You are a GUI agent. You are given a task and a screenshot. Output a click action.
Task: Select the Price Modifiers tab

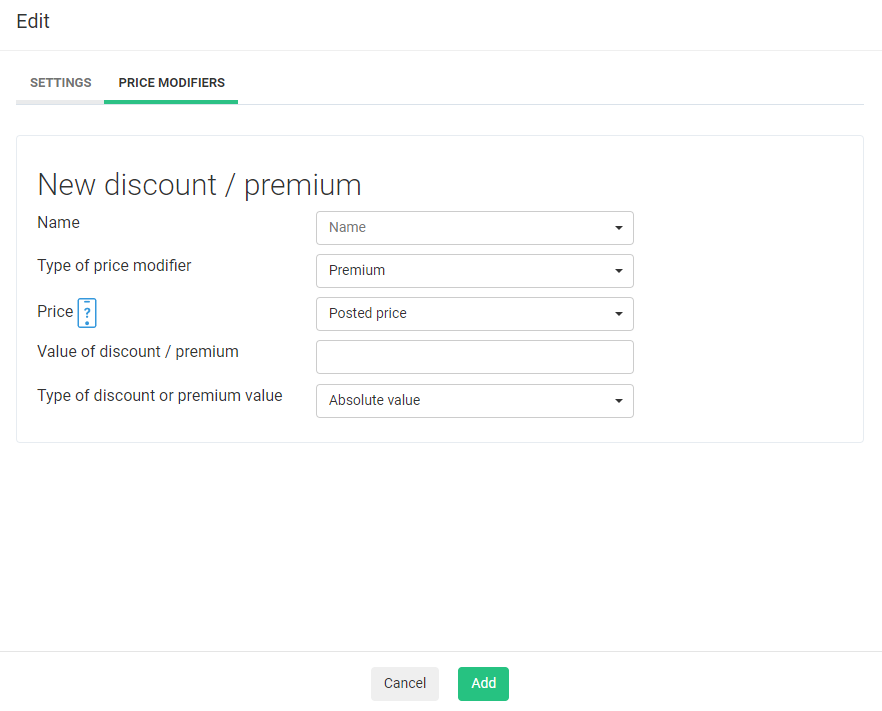point(171,83)
